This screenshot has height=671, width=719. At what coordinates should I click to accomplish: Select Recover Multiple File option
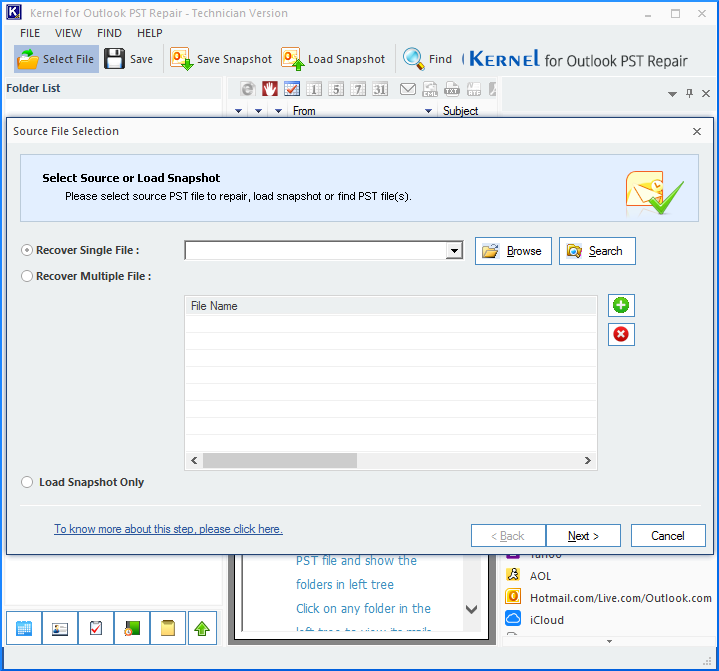point(27,276)
